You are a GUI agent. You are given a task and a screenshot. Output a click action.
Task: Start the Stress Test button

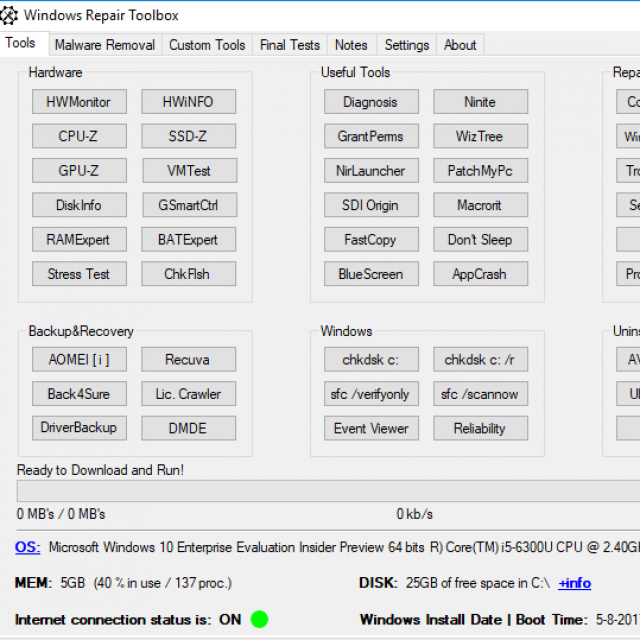point(79,273)
